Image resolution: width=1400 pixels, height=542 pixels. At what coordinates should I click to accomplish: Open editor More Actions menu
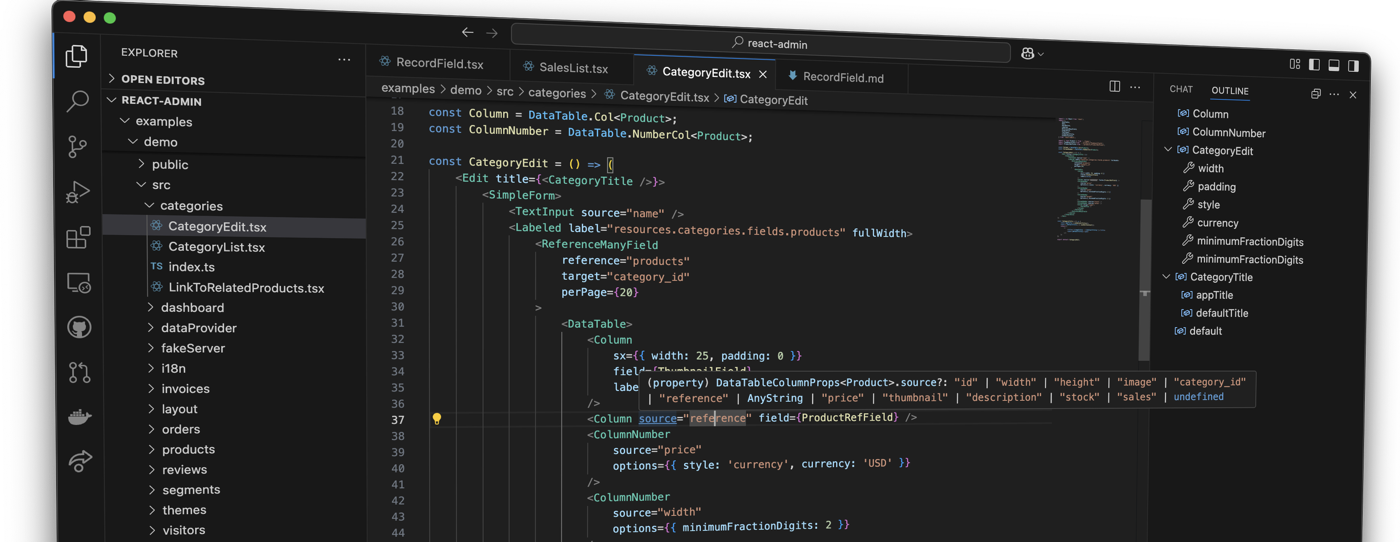point(1135,87)
